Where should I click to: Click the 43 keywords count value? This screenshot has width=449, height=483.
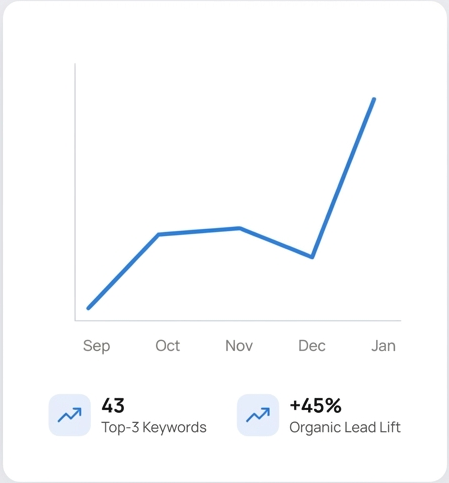pyautogui.click(x=113, y=405)
